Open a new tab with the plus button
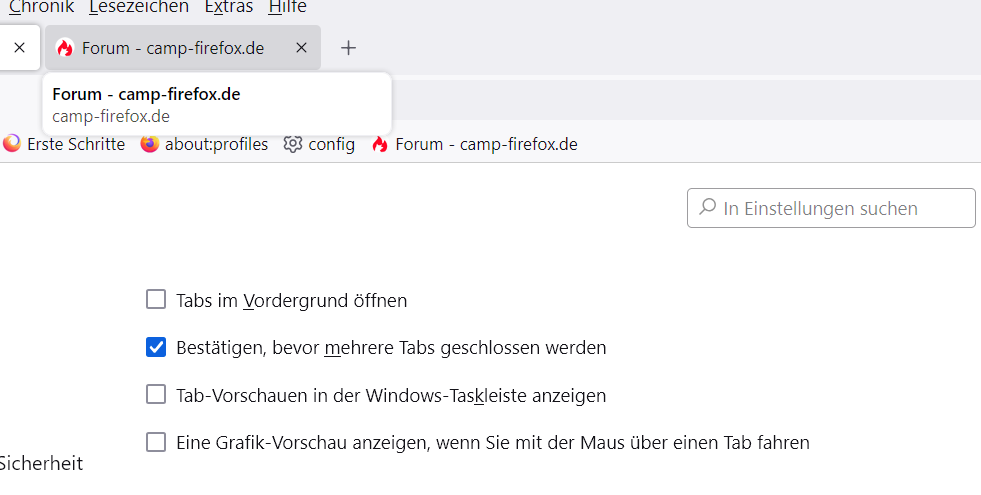 pos(348,48)
